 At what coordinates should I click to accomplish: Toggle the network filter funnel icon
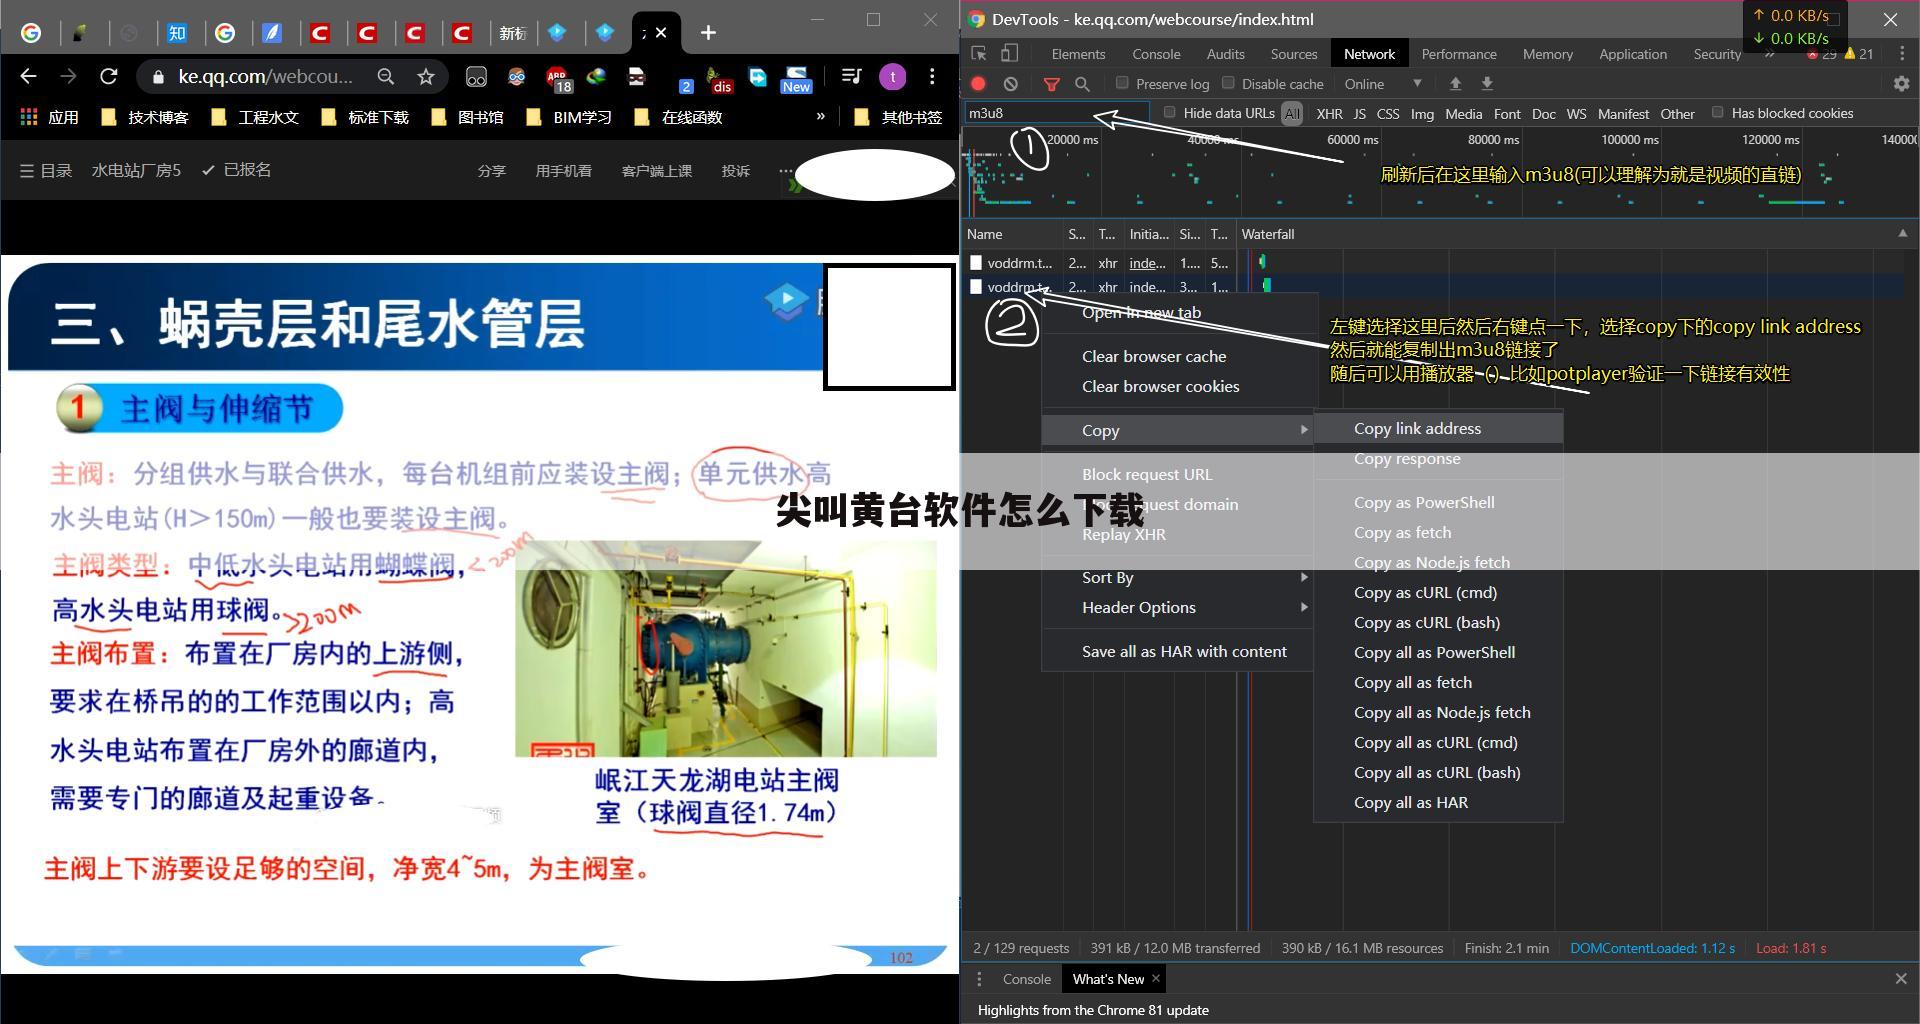click(1051, 84)
